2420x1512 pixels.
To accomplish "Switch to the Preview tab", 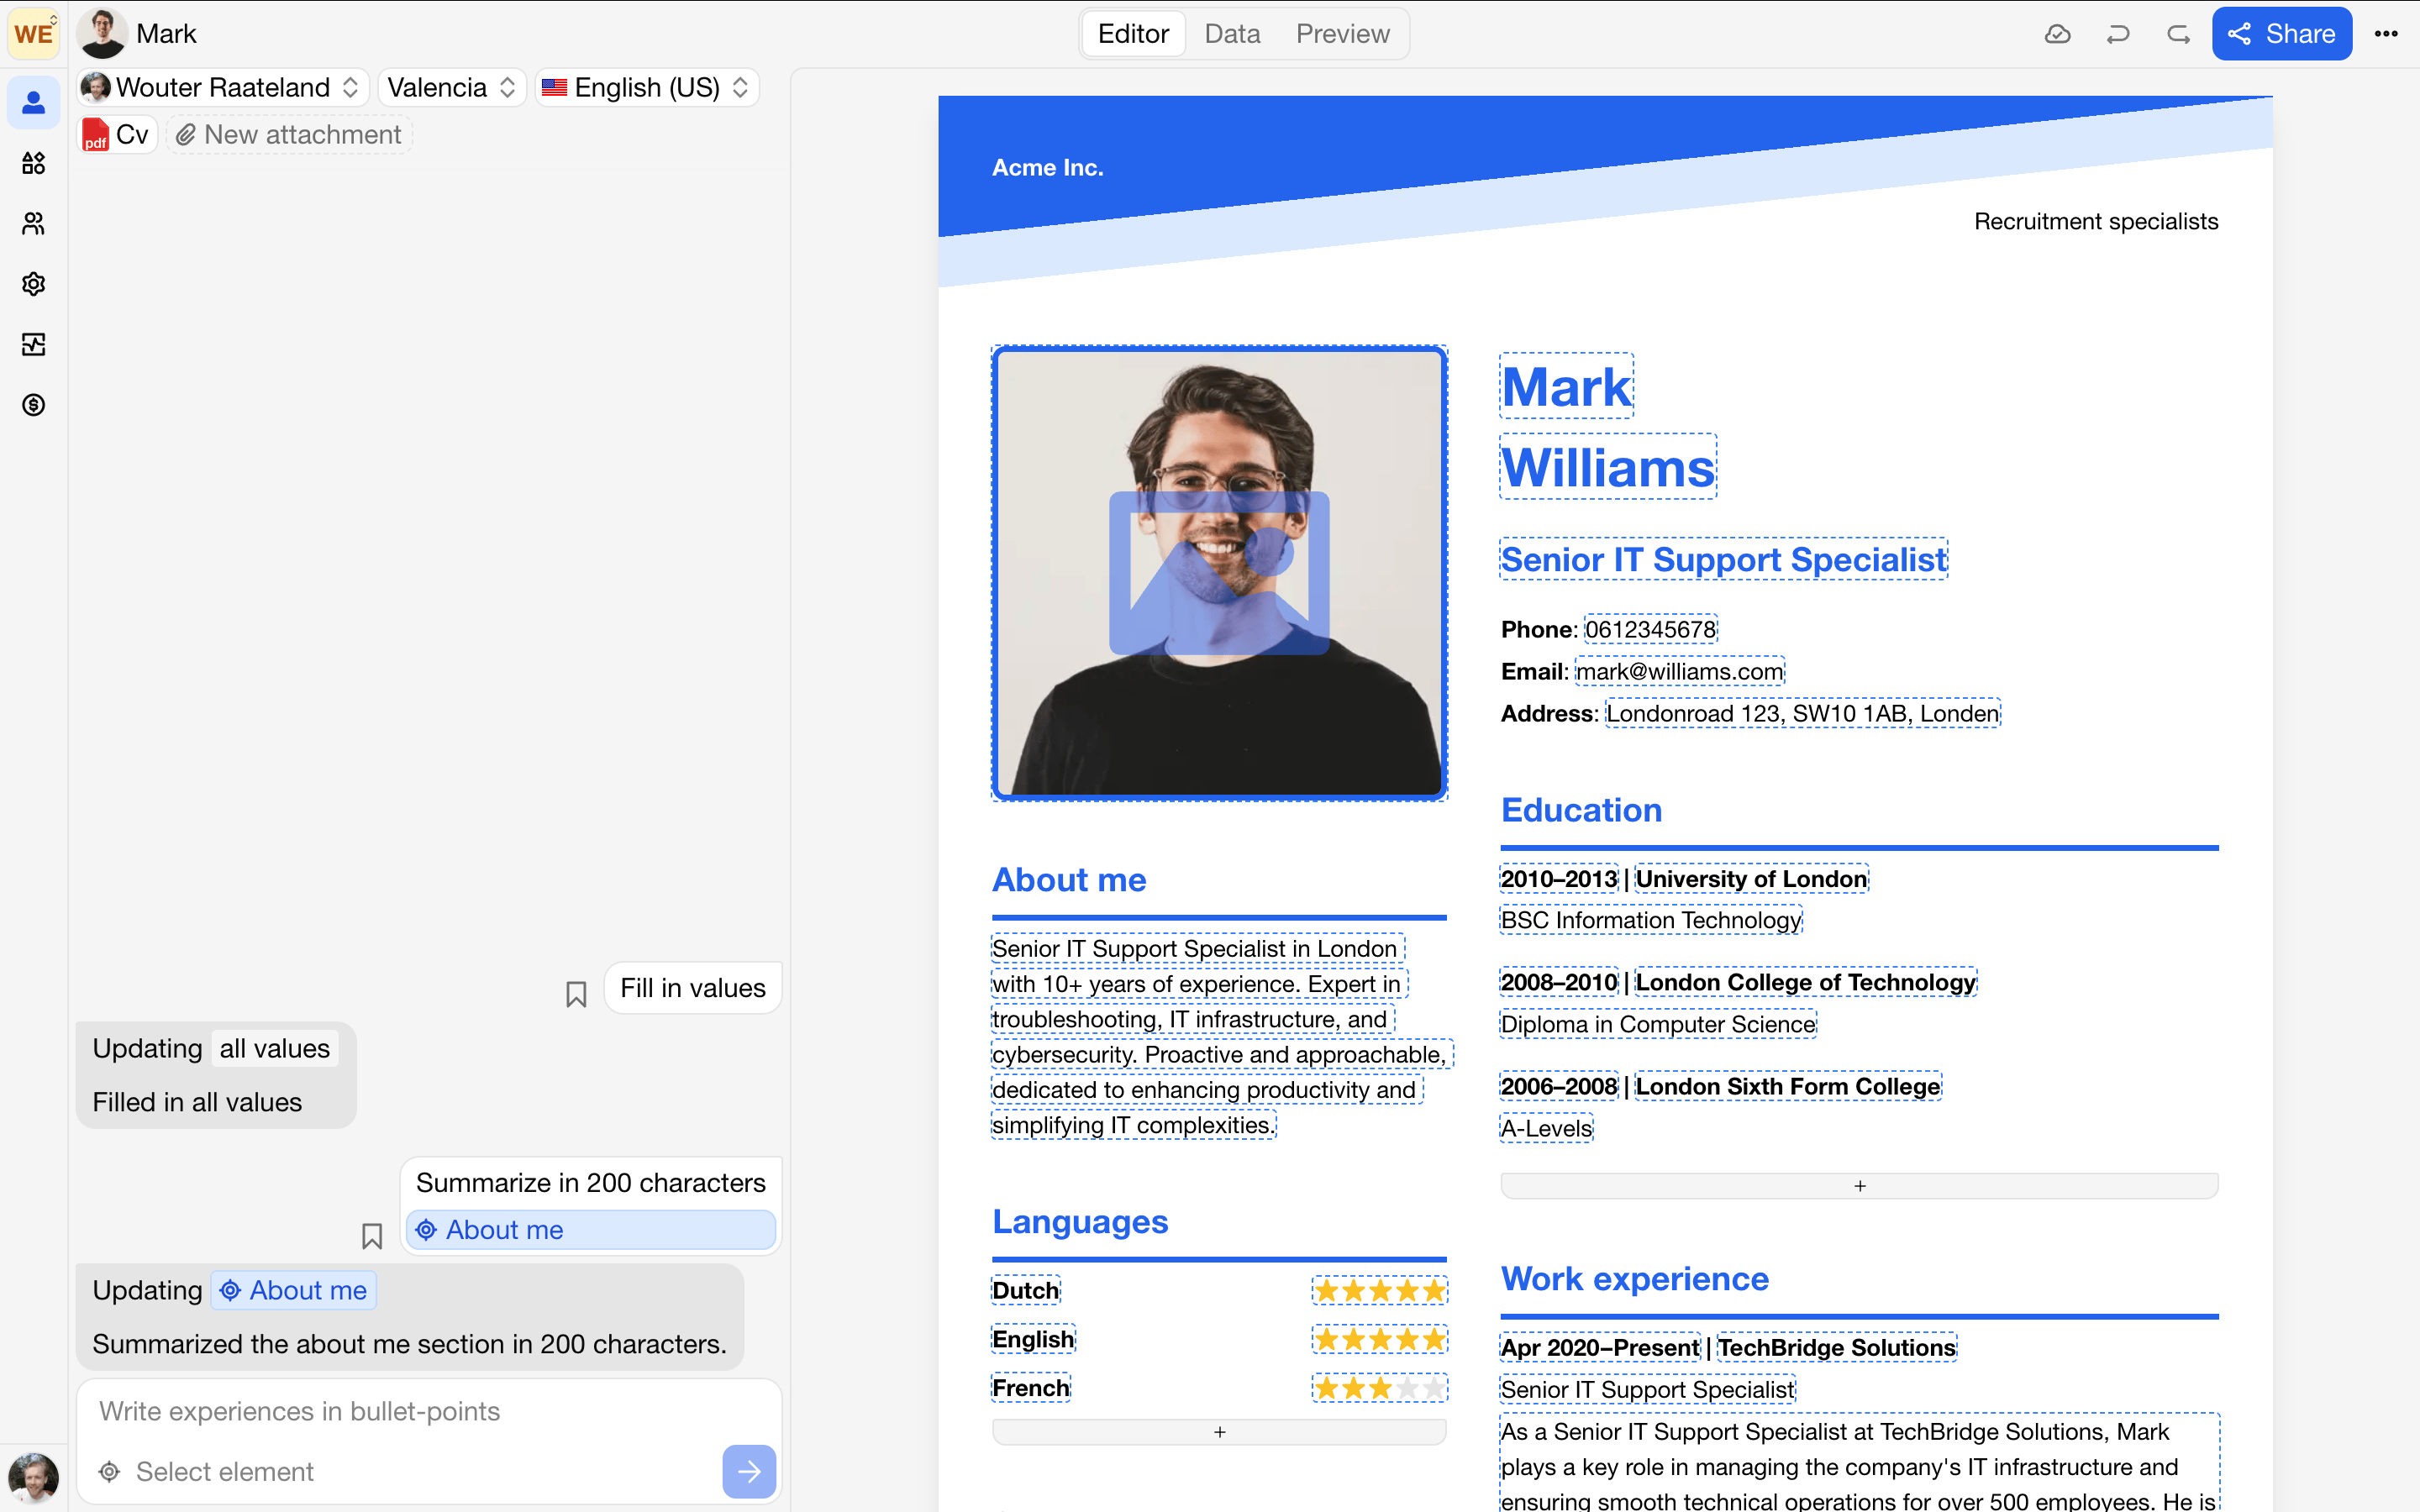I will tap(1343, 33).
